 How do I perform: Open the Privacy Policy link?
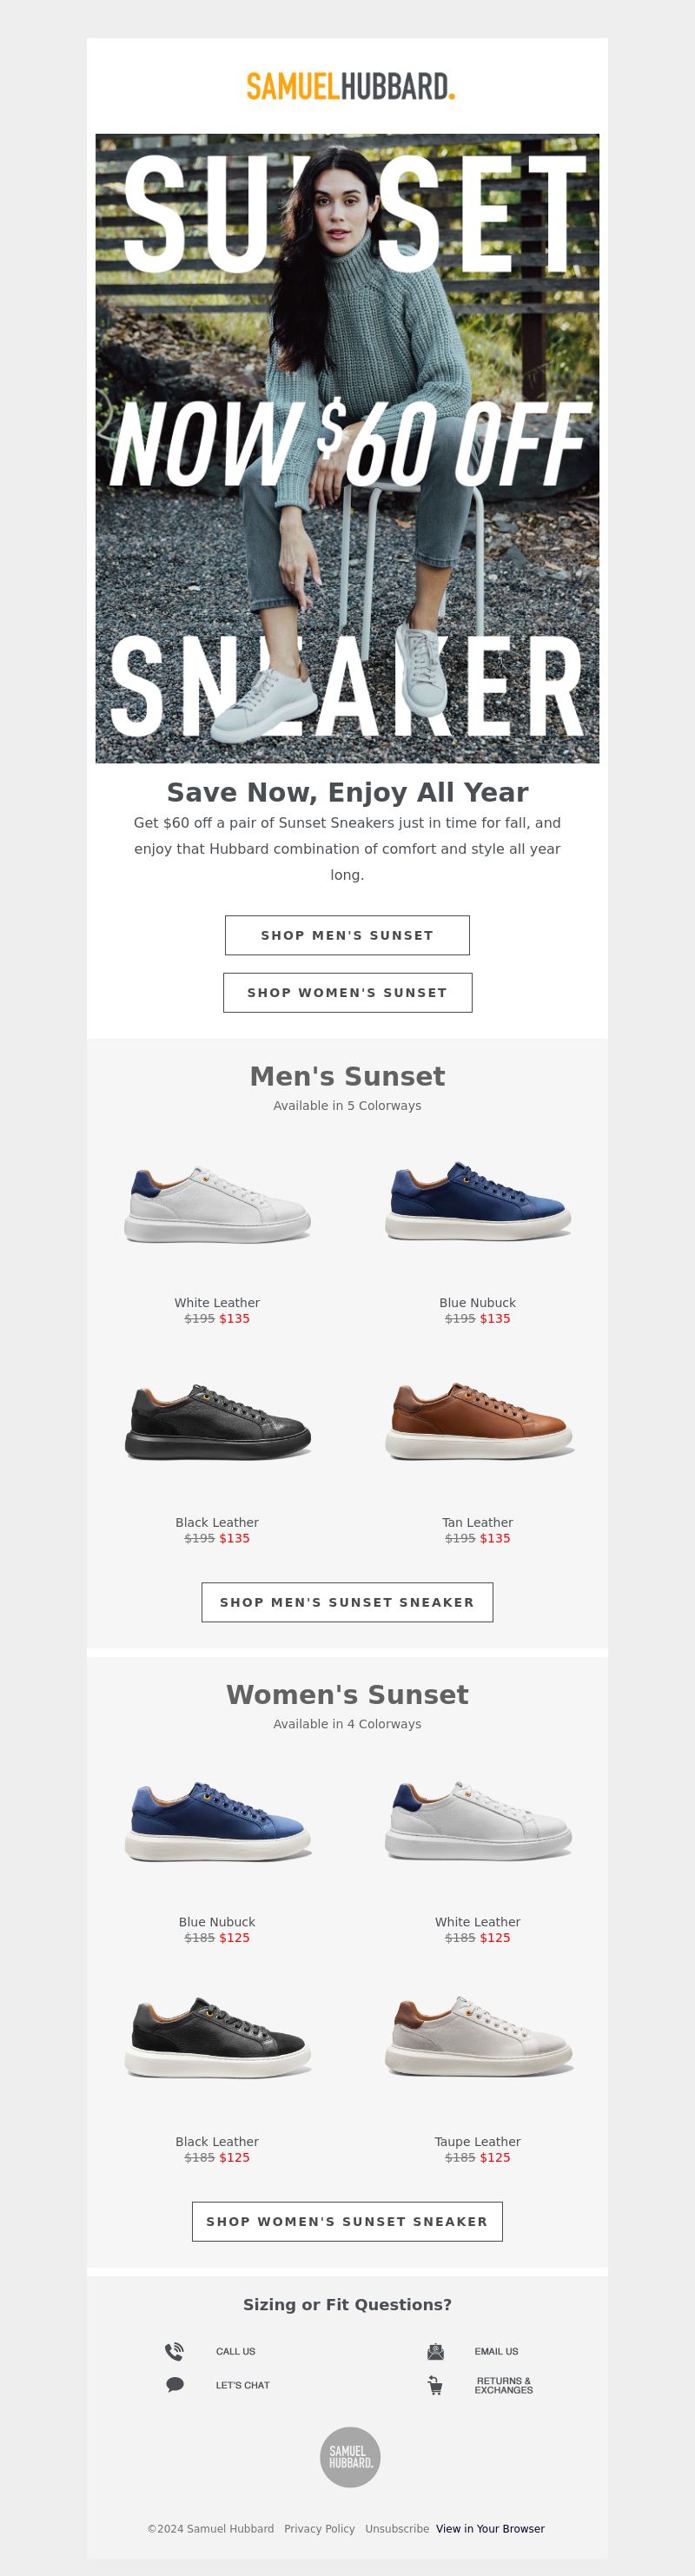319,2528
